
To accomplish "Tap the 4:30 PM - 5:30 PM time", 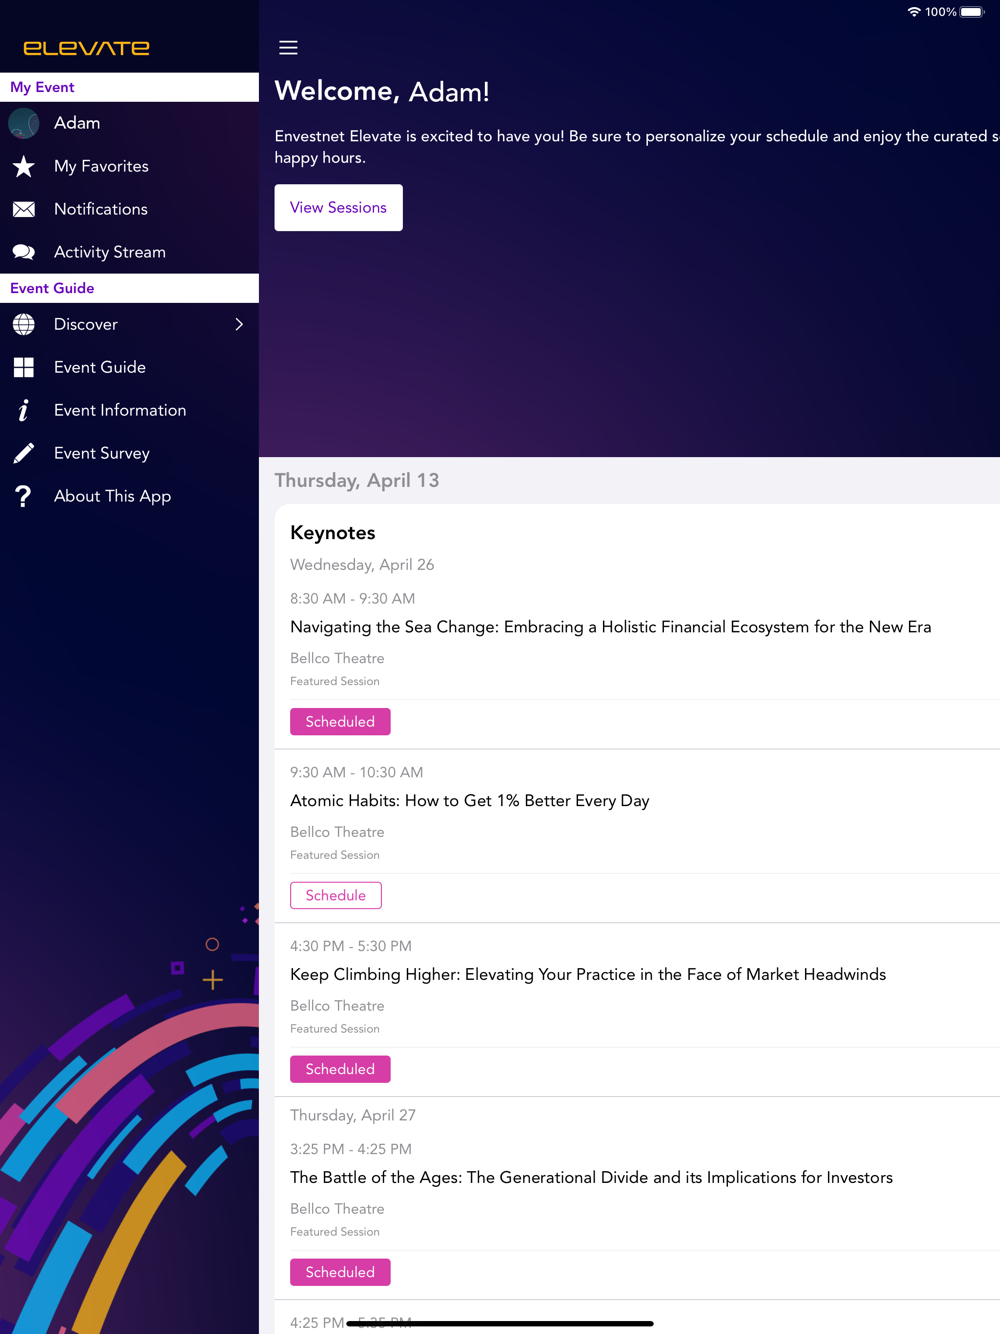I will [351, 946].
